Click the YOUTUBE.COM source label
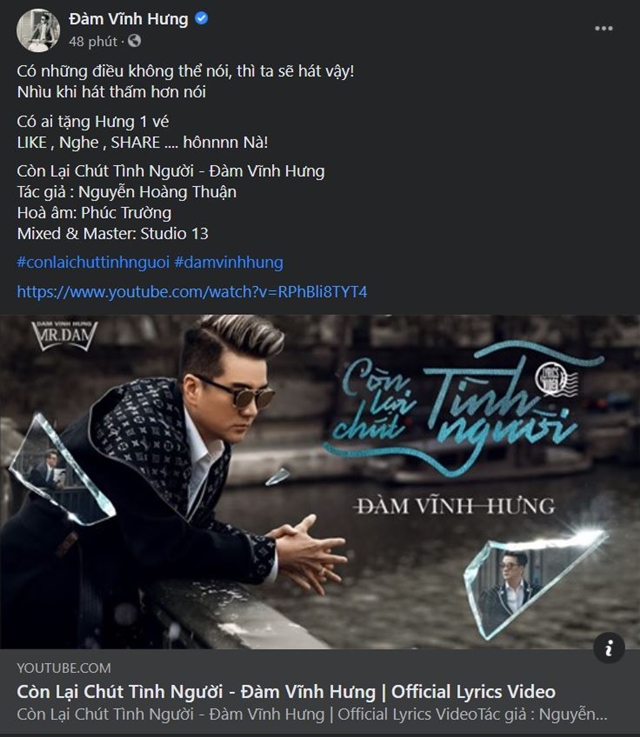The height and width of the screenshot is (737, 640). tap(64, 668)
